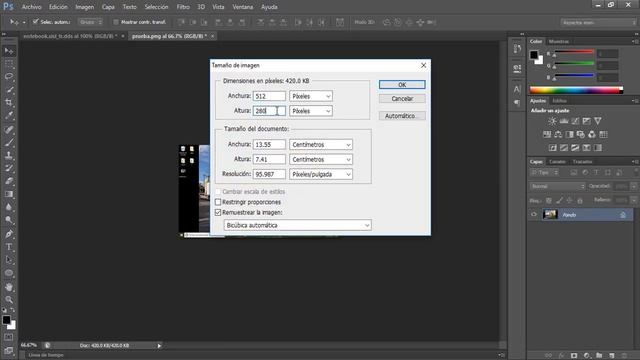This screenshot has width=640, height=360.
Task: Click the Resolución input field
Action: click(269, 174)
